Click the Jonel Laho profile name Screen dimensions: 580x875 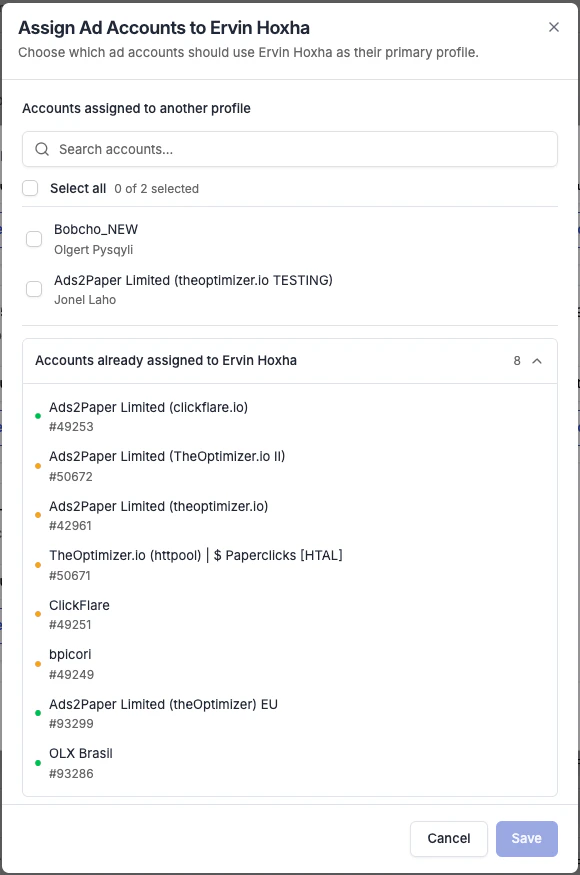85,300
